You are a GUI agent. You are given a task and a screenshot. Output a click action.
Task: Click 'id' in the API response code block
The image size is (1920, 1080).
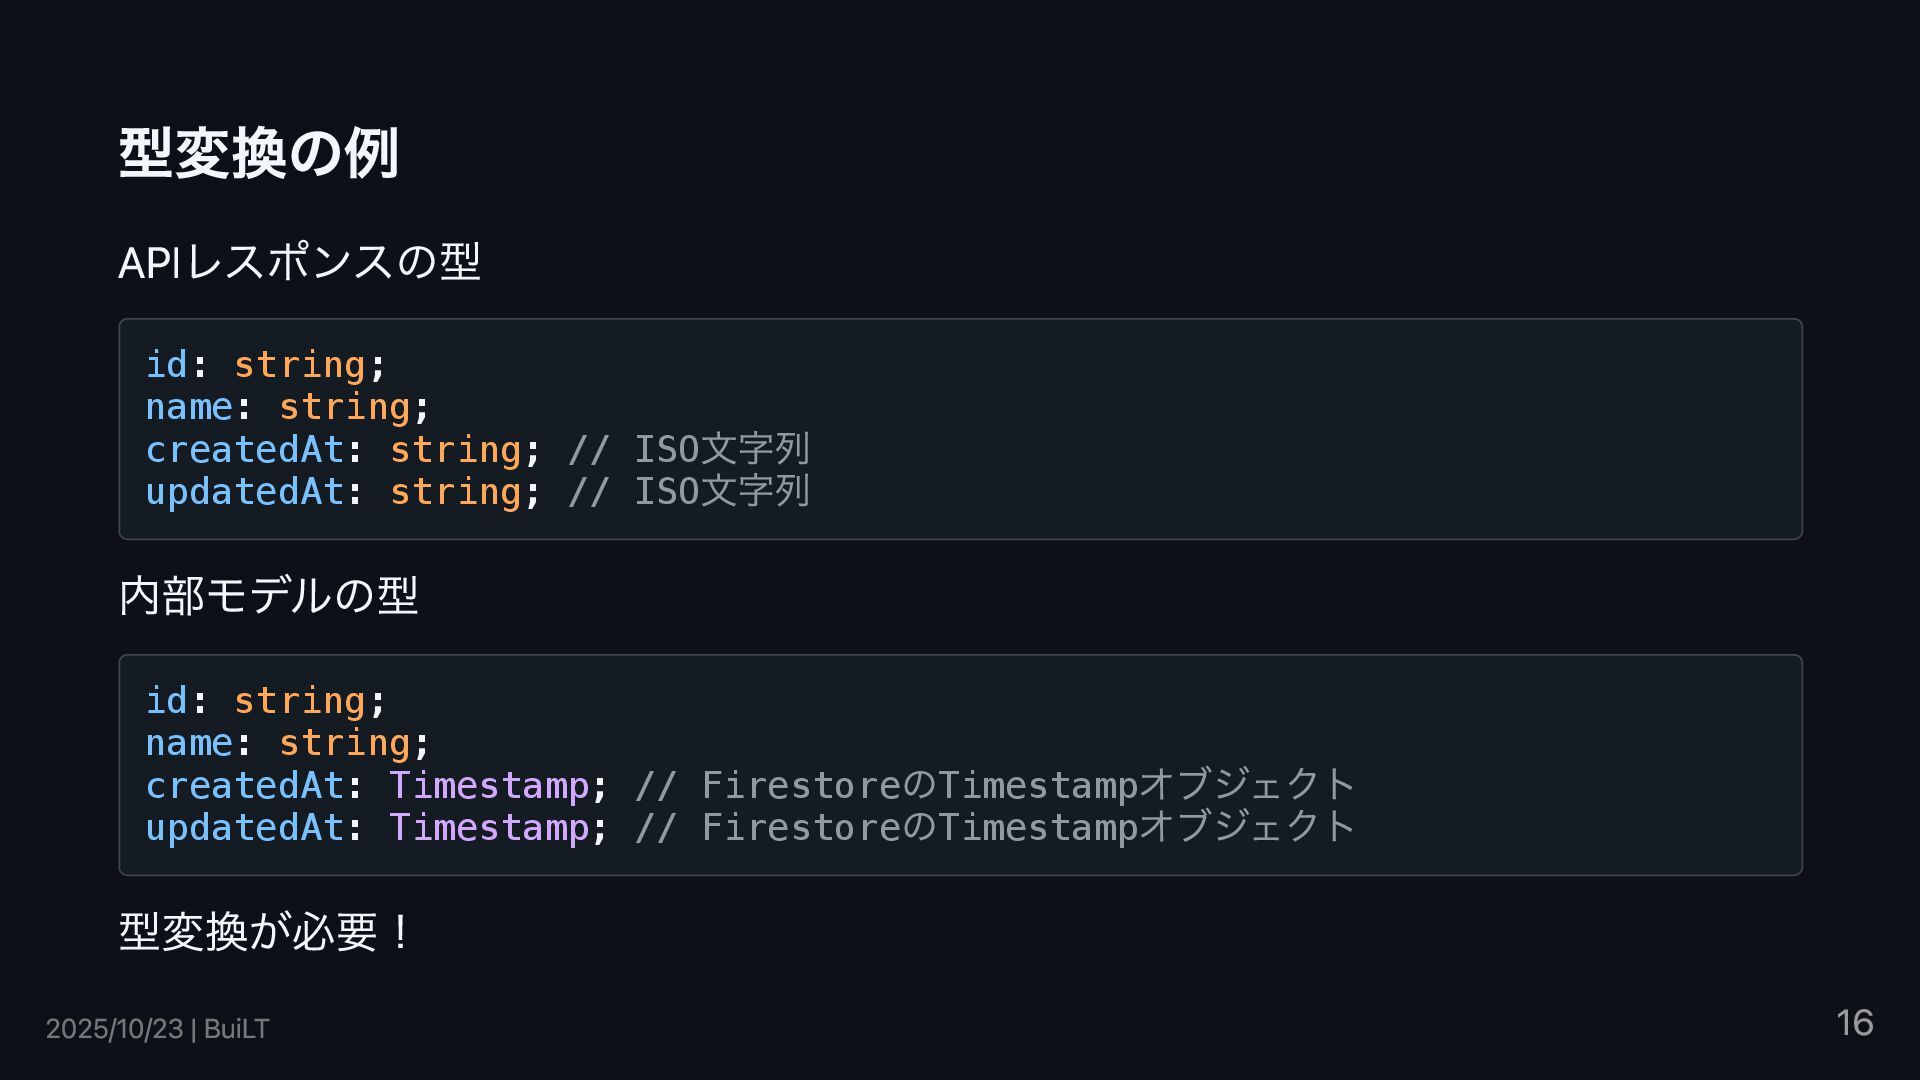[166, 365]
